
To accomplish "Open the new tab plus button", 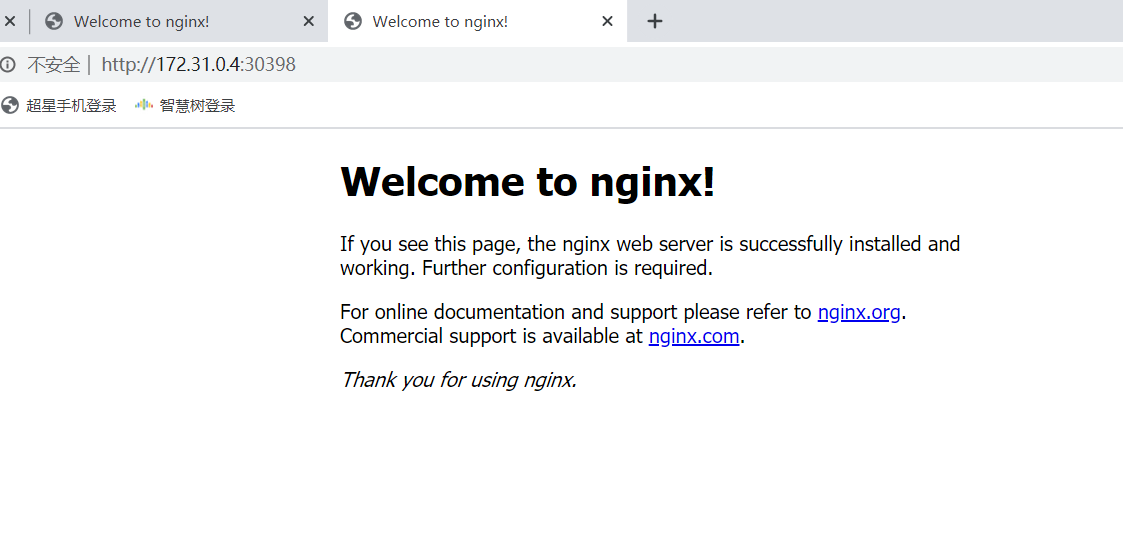I will pyautogui.click(x=655, y=21).
